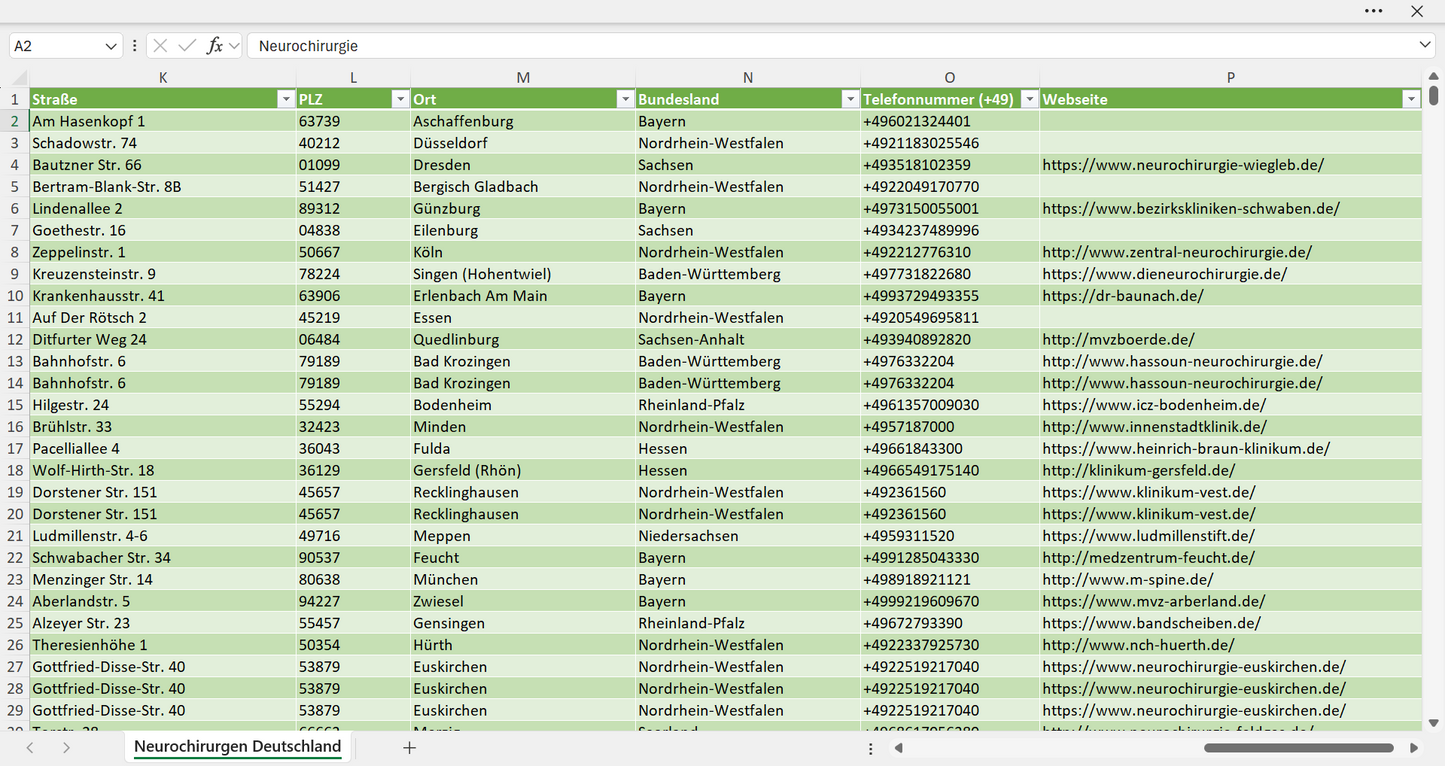Click the Name Box cell reference field
This screenshot has height=766, width=1445.
coord(56,46)
